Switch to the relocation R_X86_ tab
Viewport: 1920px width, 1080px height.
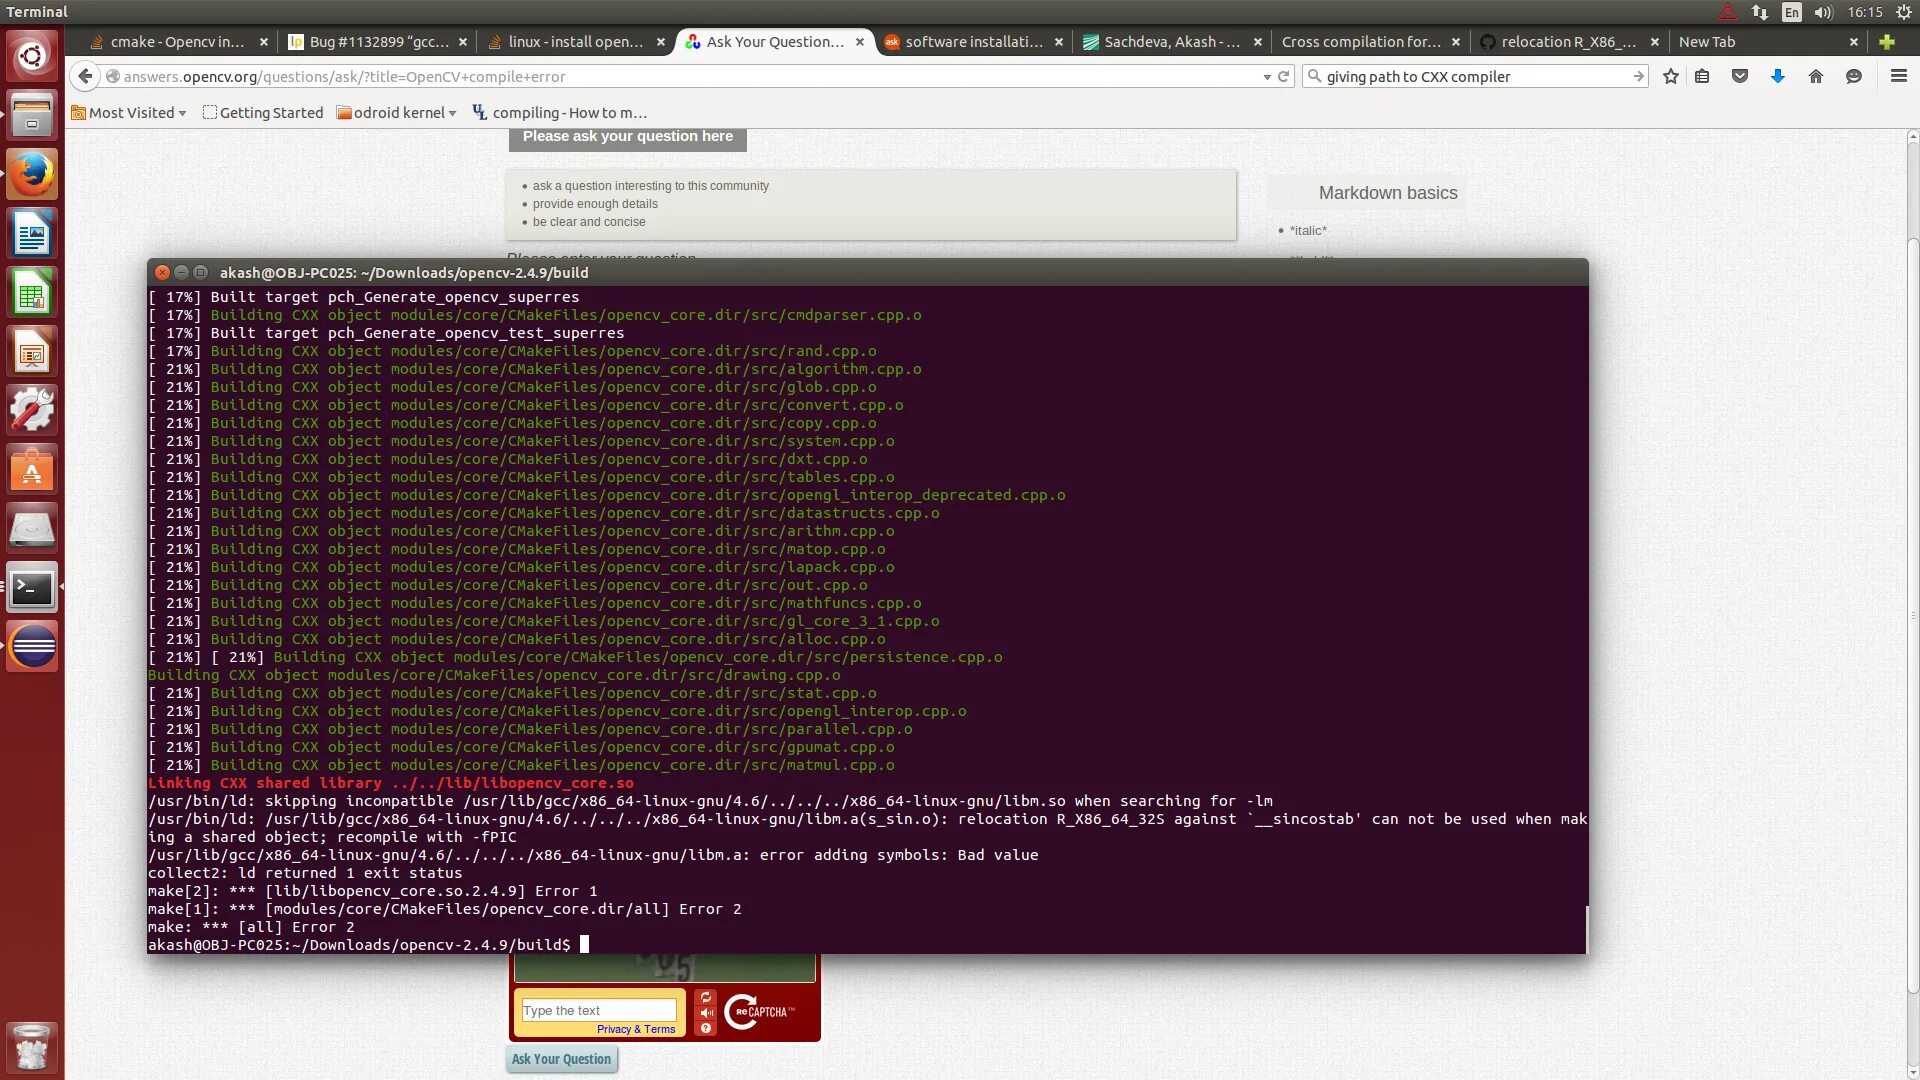1567,42
